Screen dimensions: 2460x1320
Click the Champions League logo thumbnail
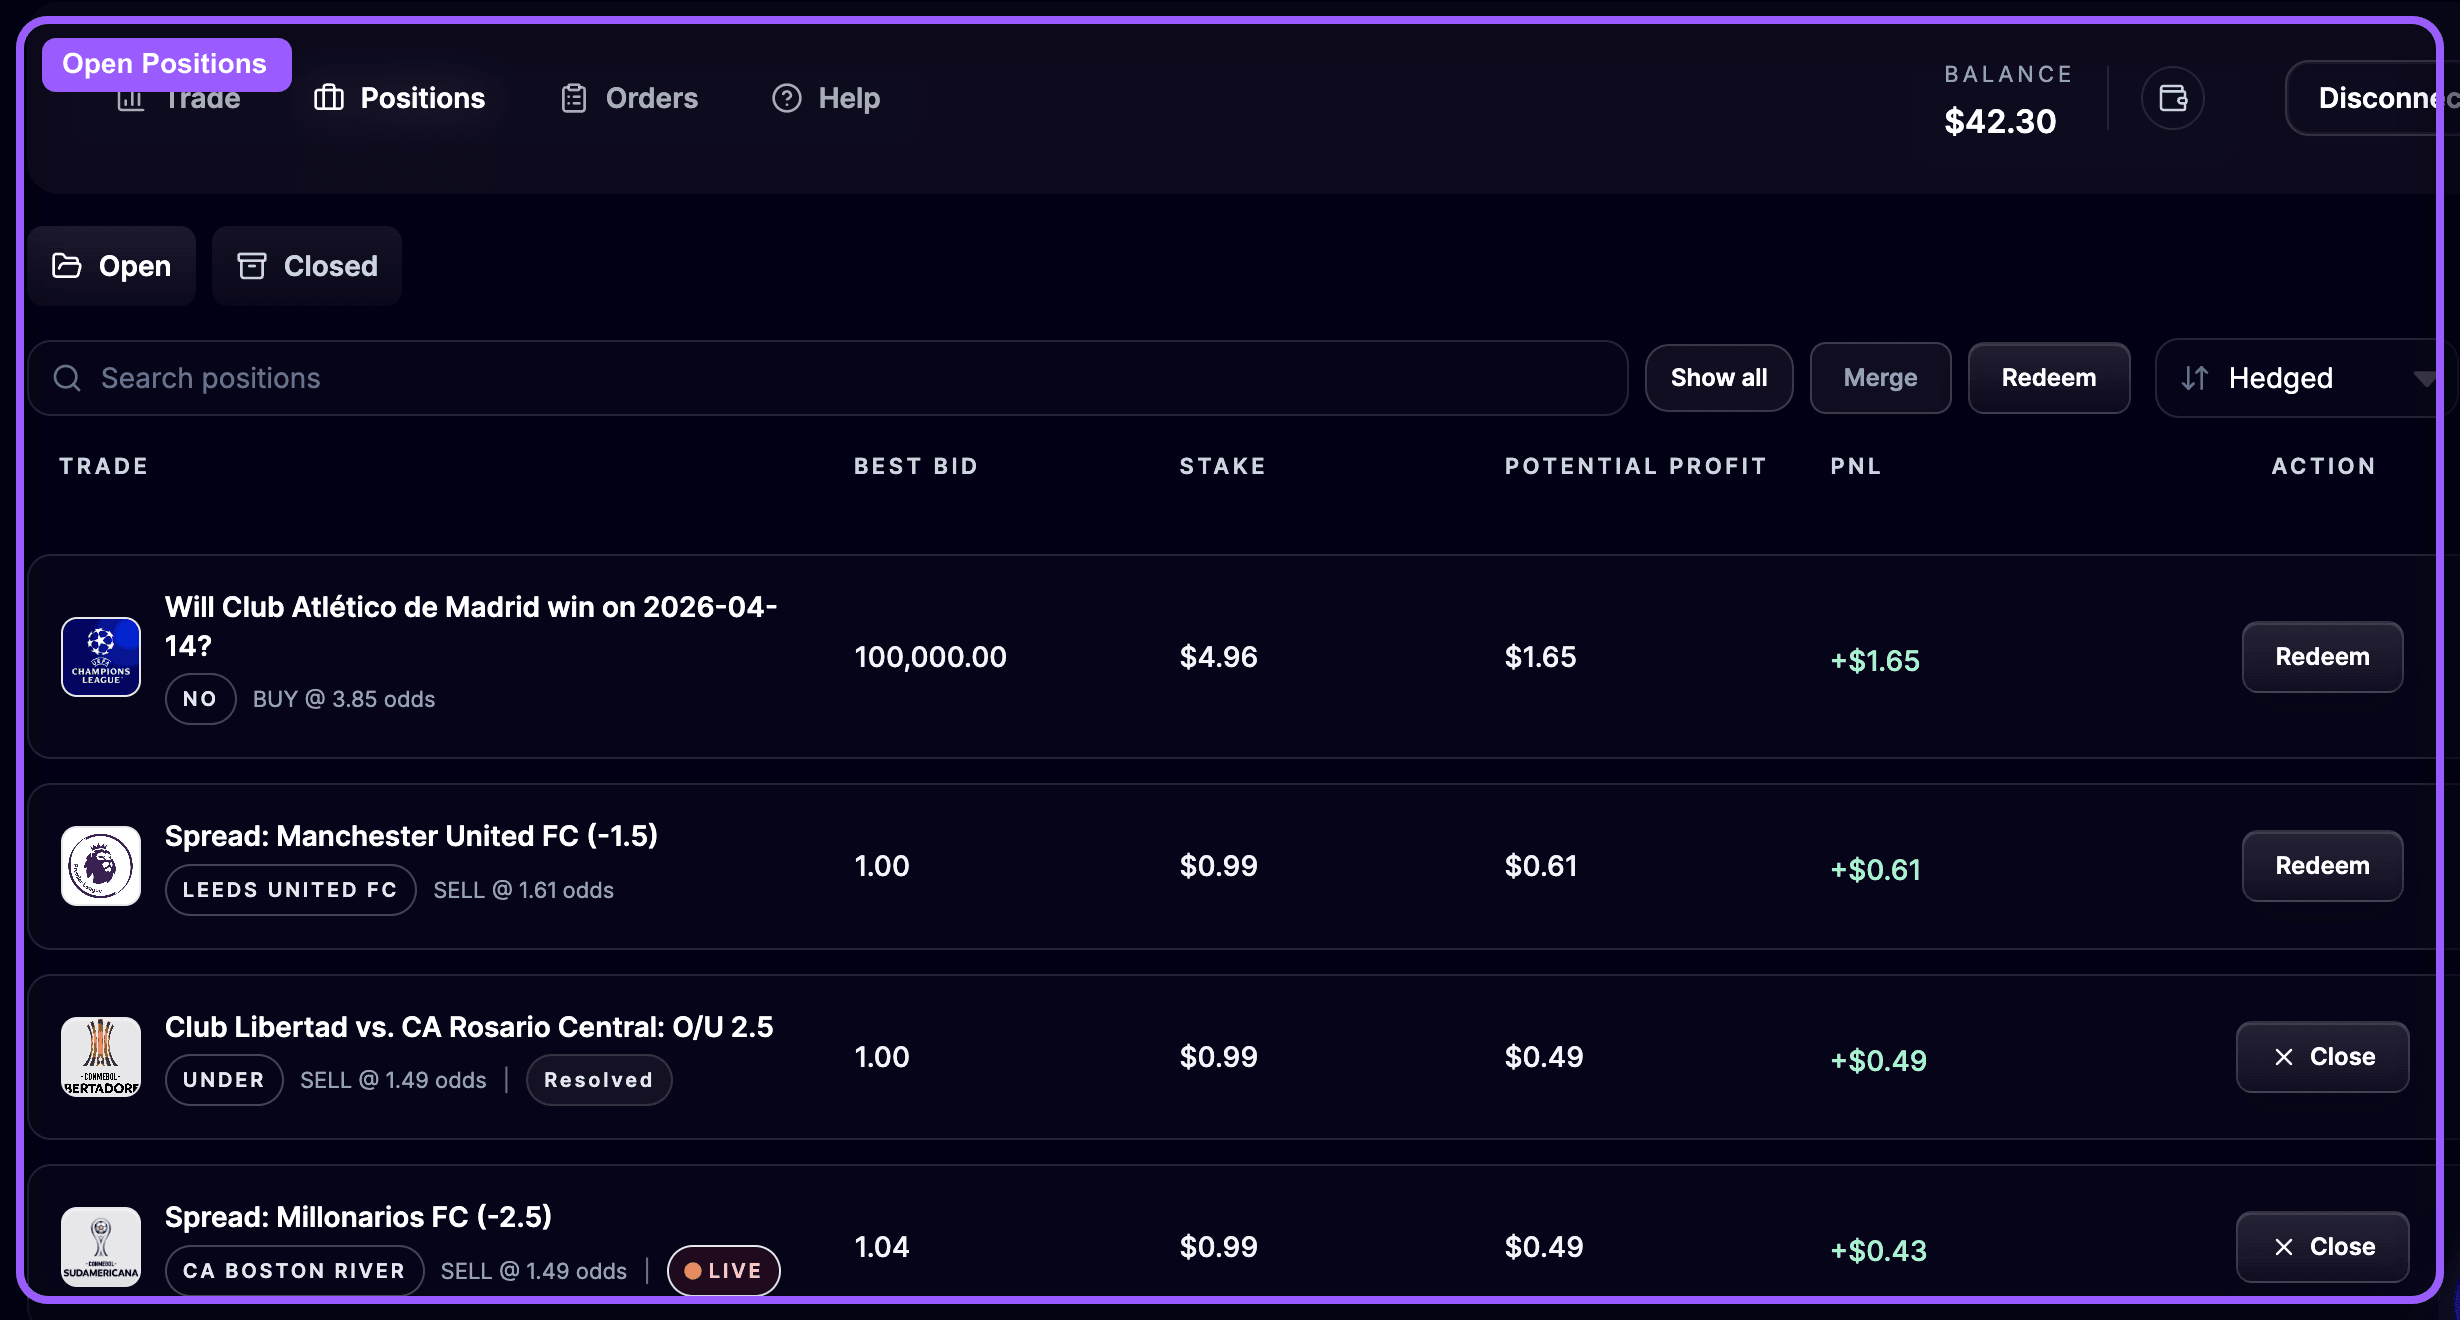tap(101, 657)
